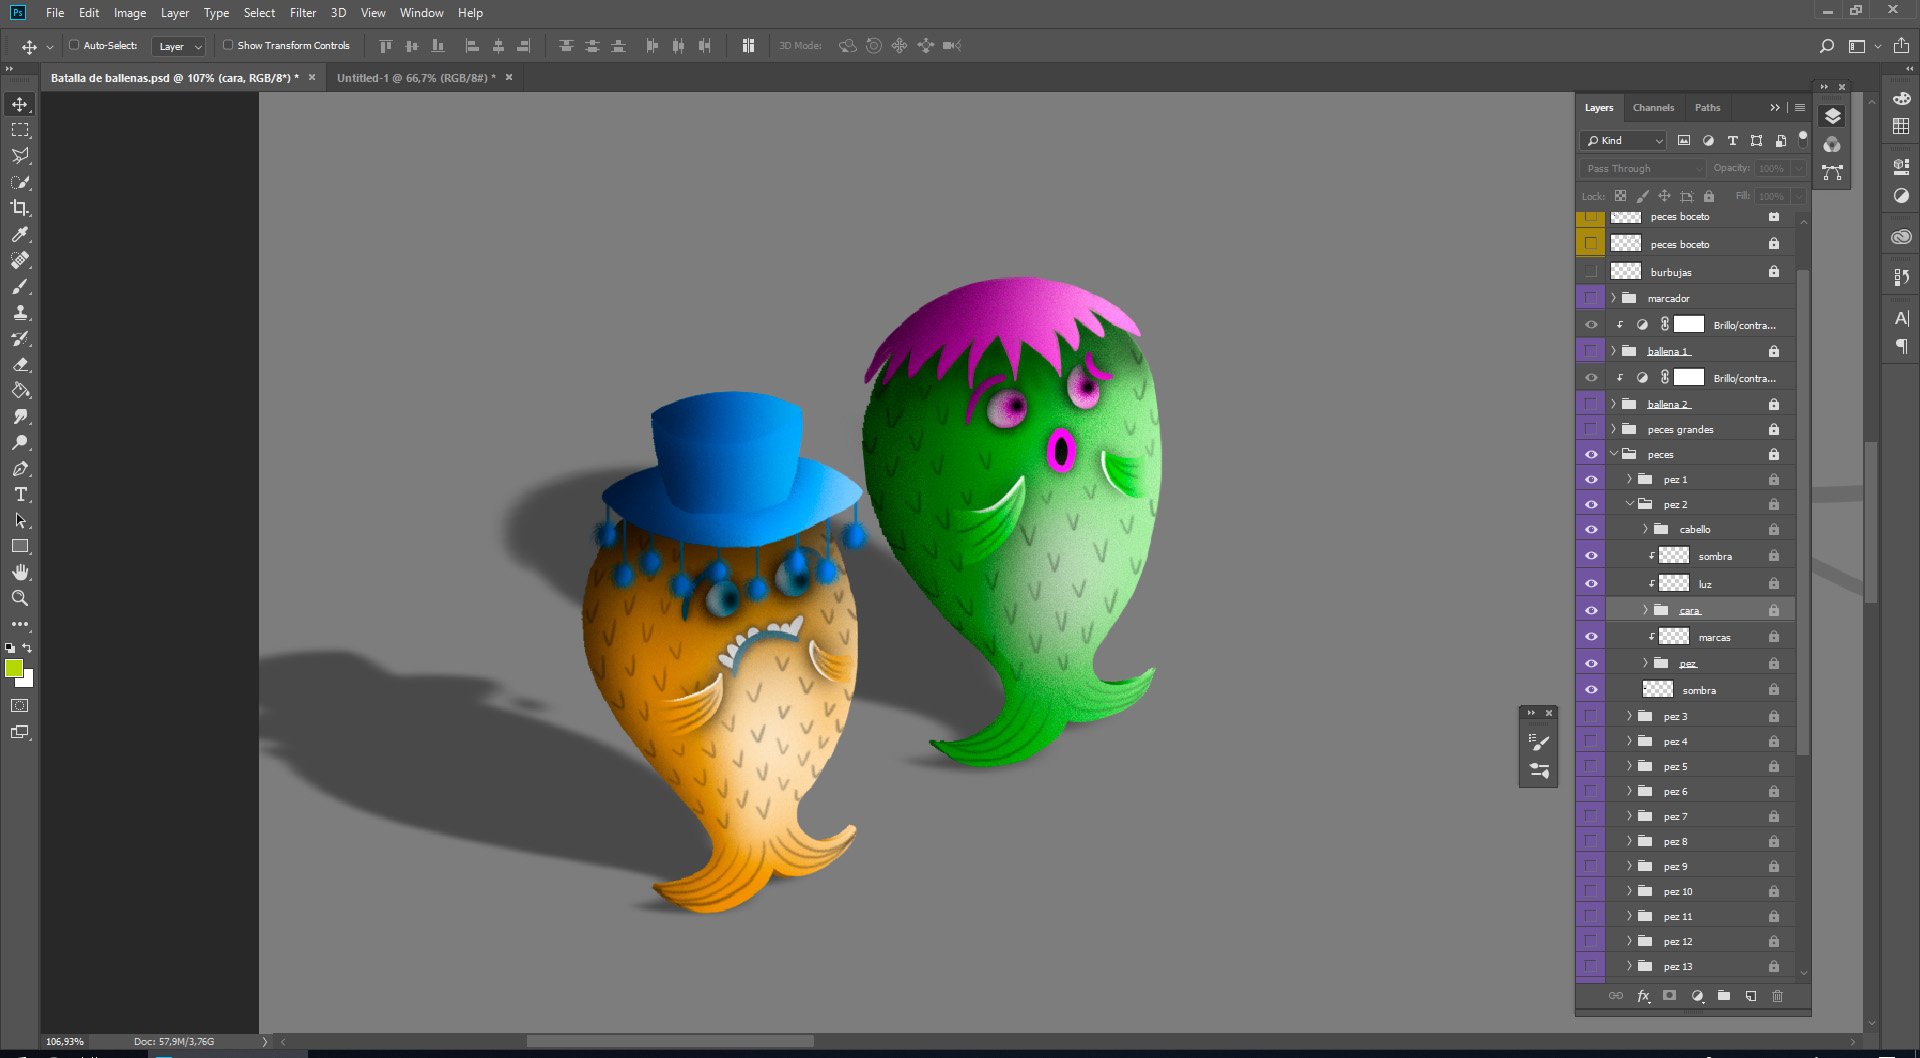Collapse the pez 2 group
The width and height of the screenshot is (1920, 1058).
pyautogui.click(x=1629, y=504)
